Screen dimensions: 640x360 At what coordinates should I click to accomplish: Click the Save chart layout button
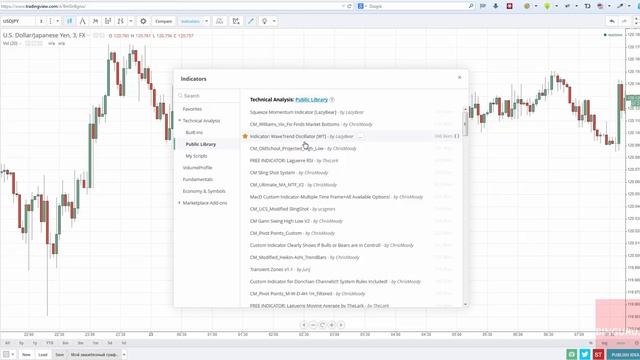pyautogui.click(x=60, y=355)
